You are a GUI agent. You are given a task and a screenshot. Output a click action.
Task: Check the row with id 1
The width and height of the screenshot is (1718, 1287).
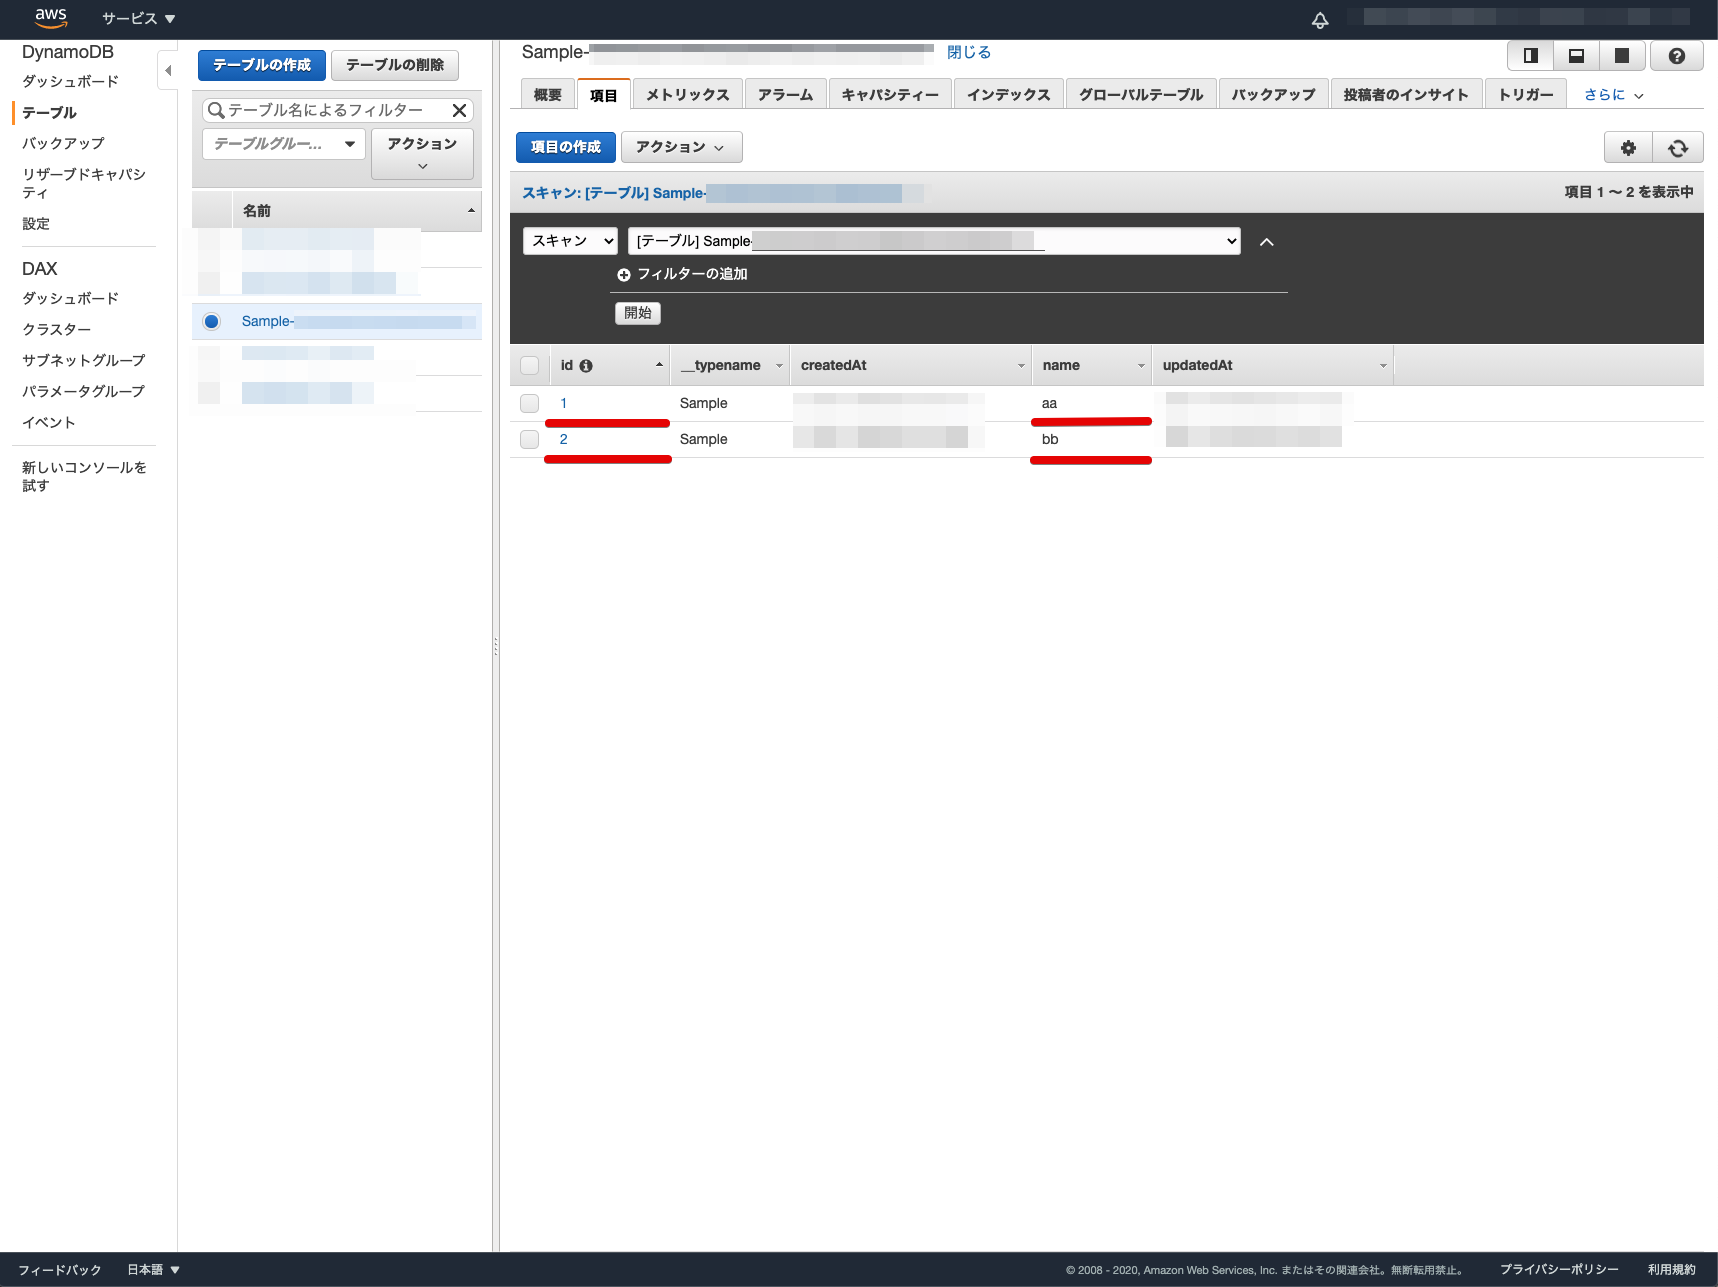coord(529,404)
